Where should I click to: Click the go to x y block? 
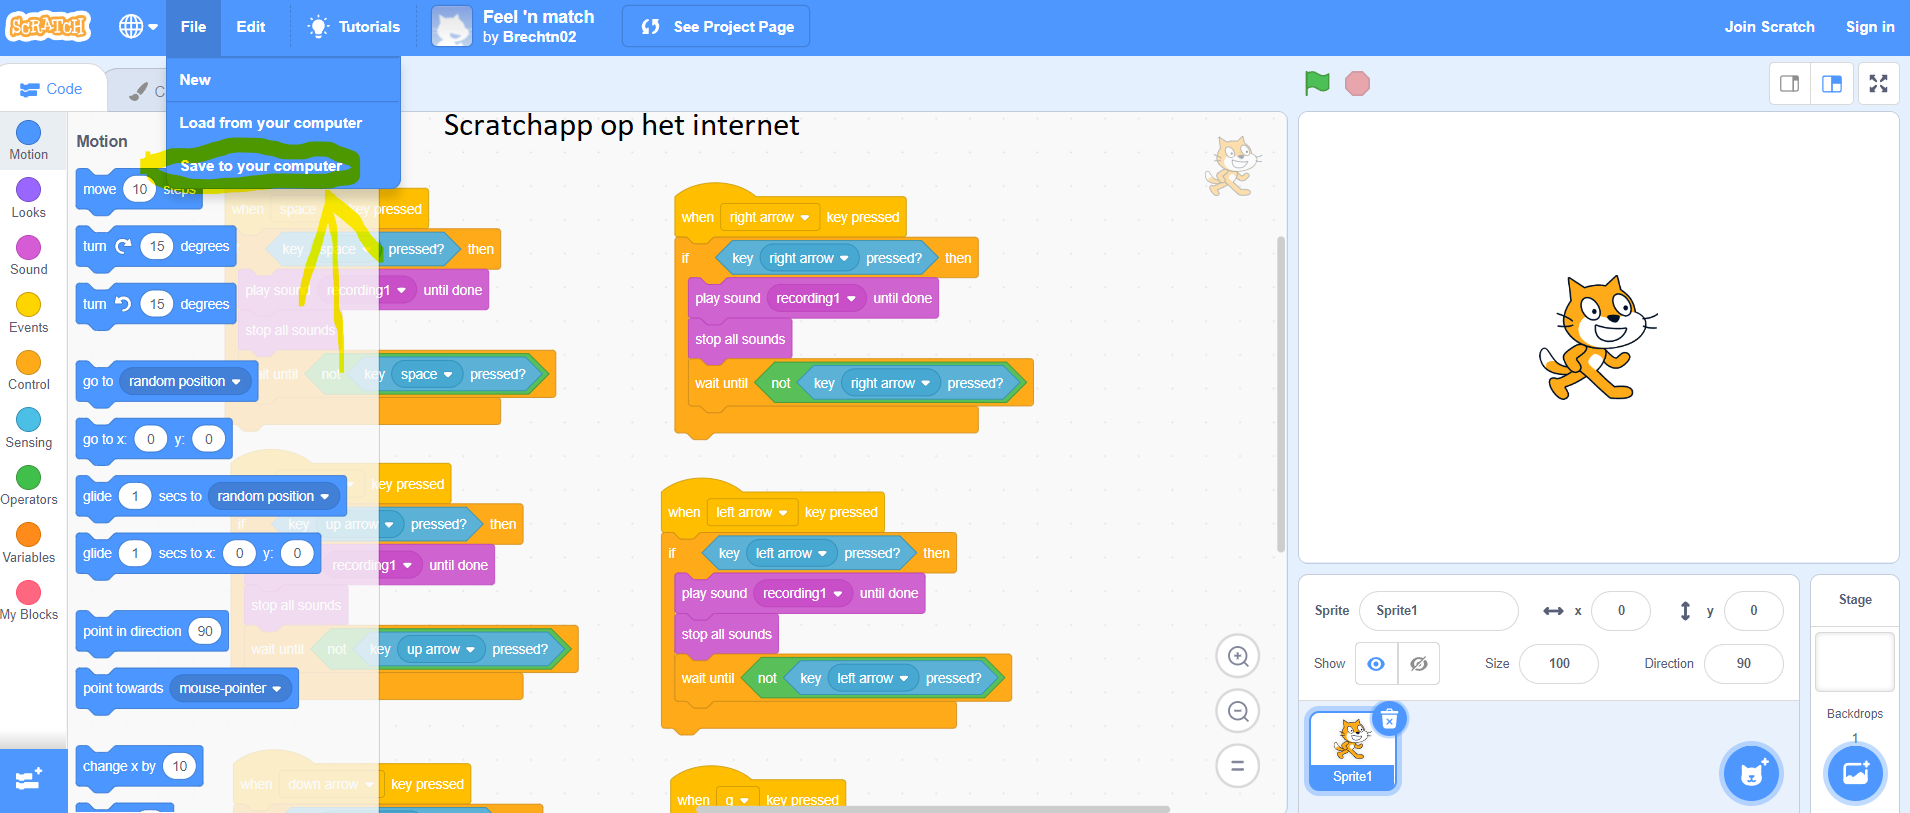154,439
